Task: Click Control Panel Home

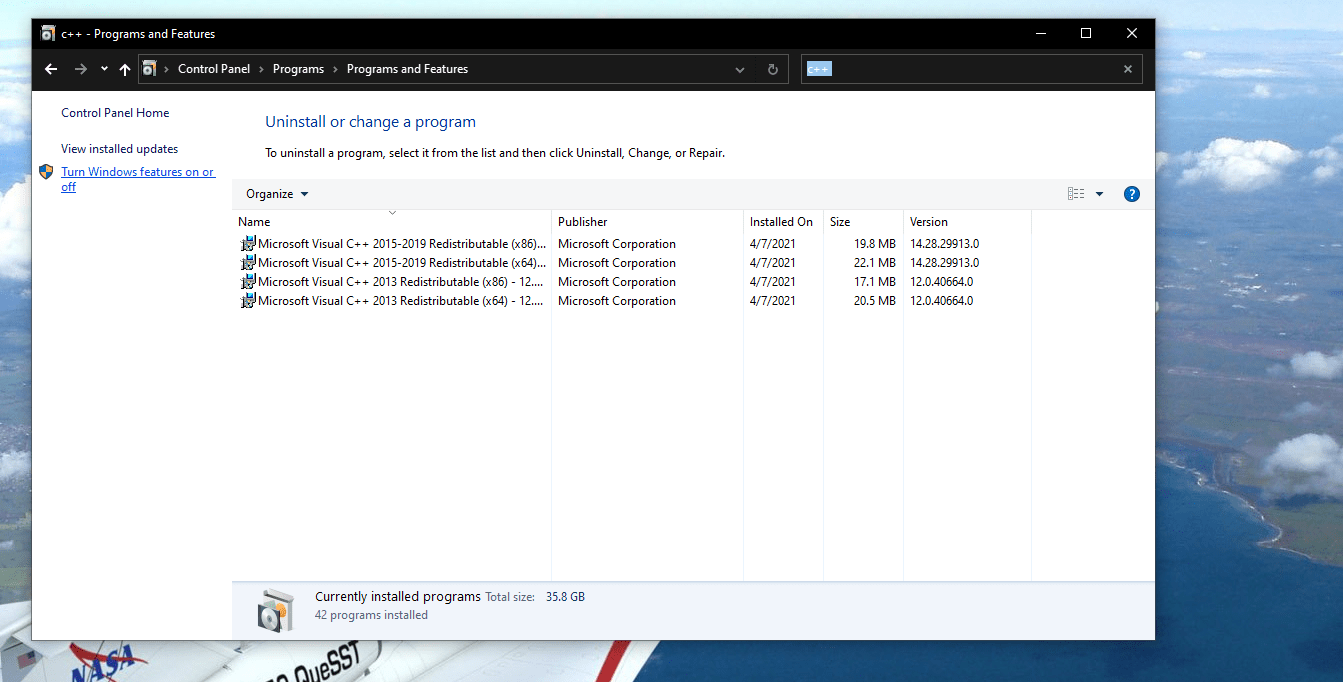Action: 114,112
